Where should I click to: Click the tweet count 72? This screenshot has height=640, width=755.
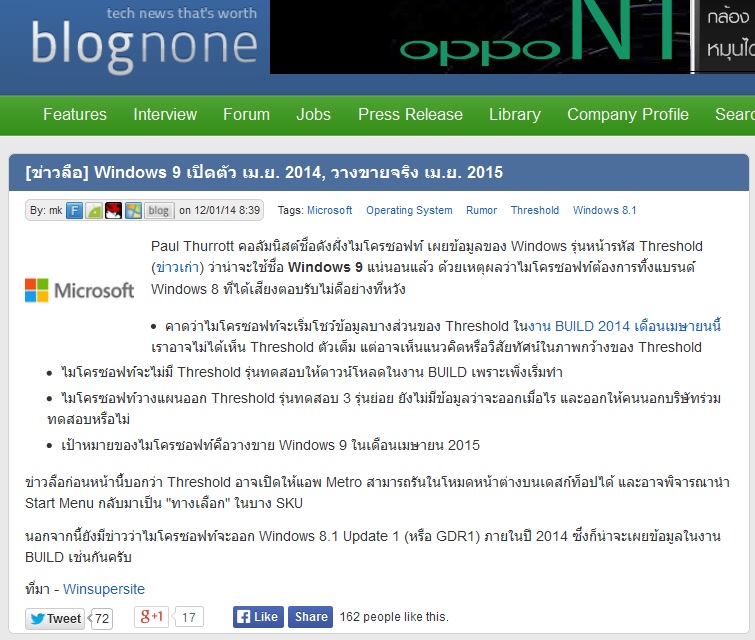click(x=102, y=618)
